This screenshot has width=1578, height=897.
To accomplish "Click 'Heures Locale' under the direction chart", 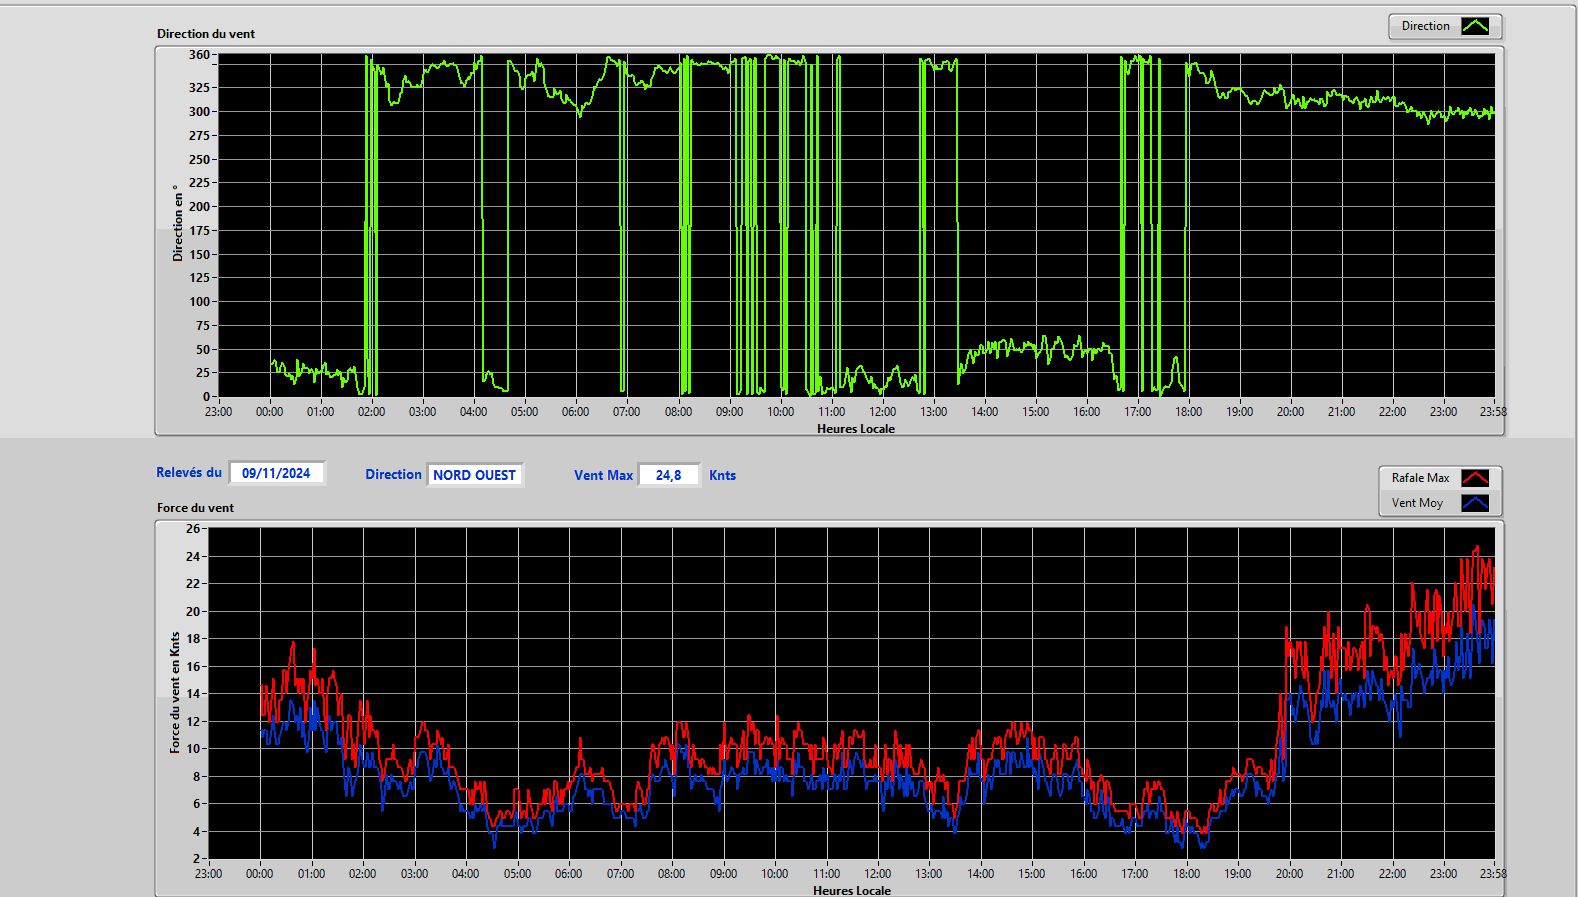I will (x=856, y=428).
